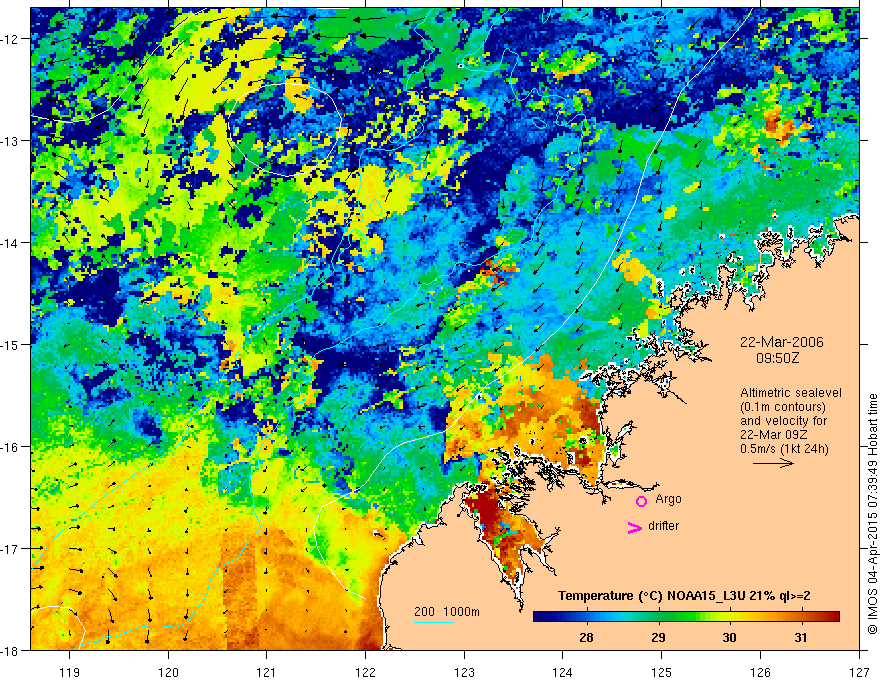Click the longitude label '122'
Screen dimensions: 880x680
point(365,671)
